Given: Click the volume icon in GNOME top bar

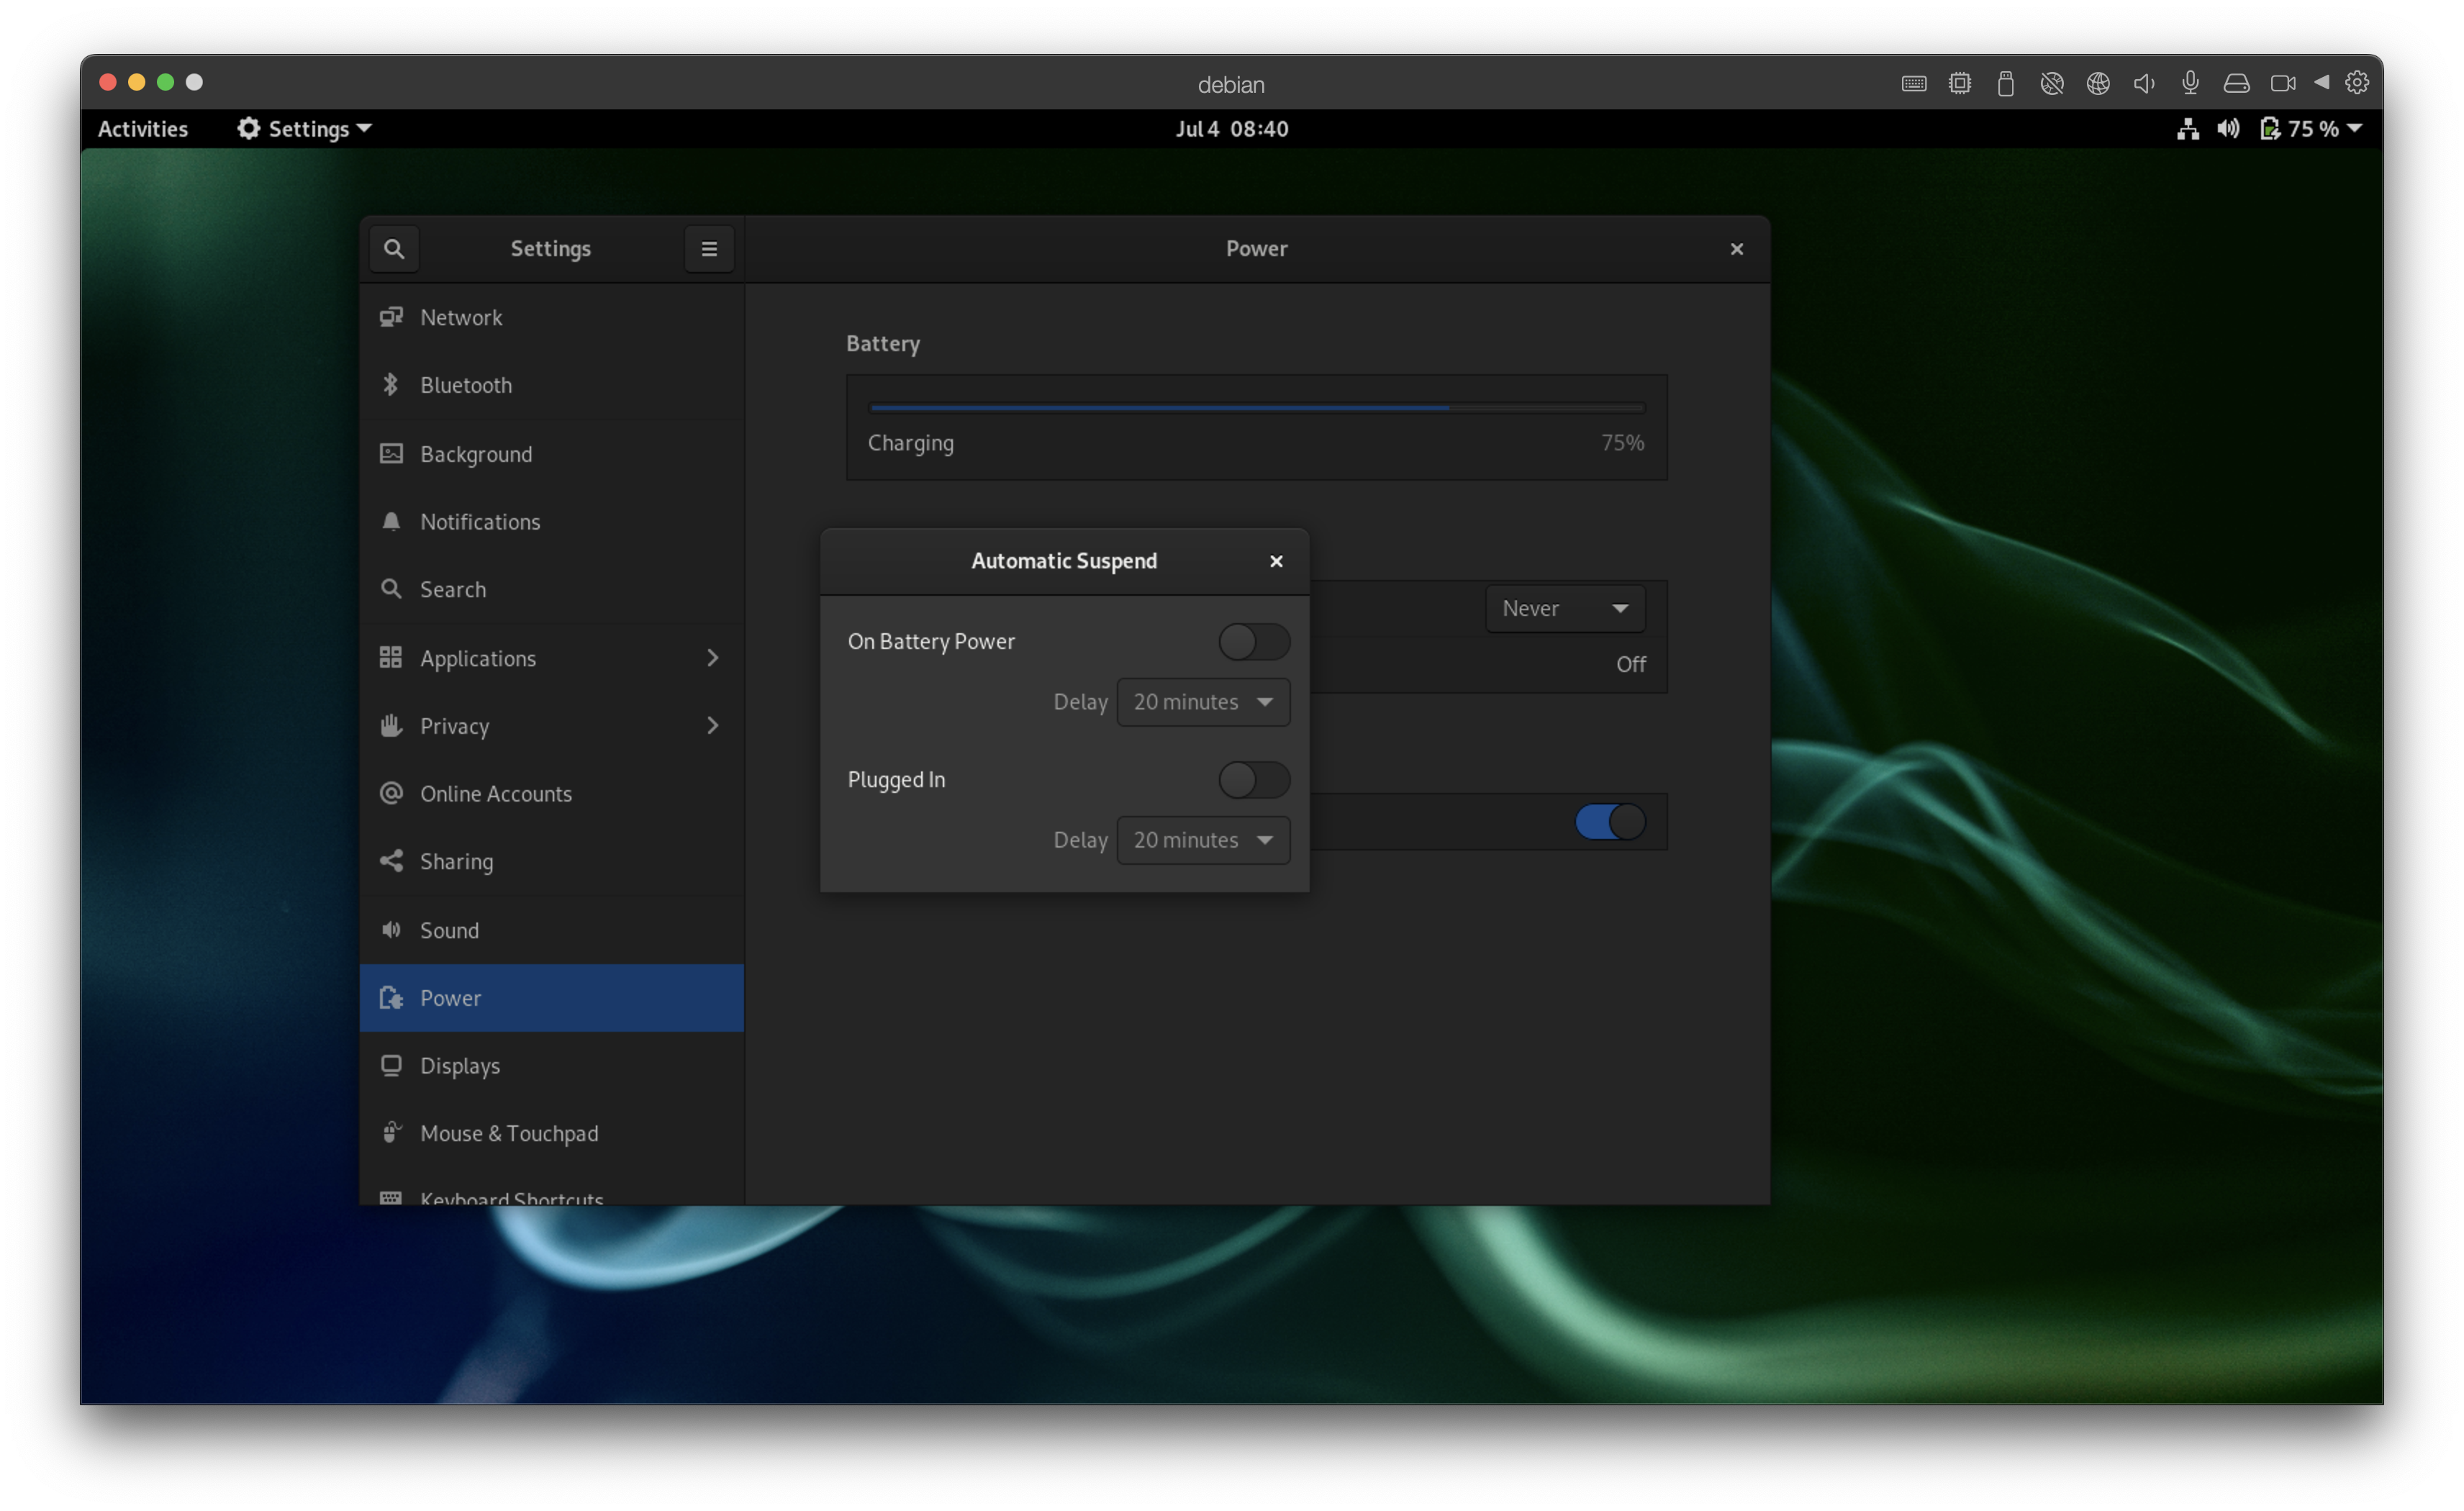Looking at the screenshot, I should click(x=2229, y=129).
